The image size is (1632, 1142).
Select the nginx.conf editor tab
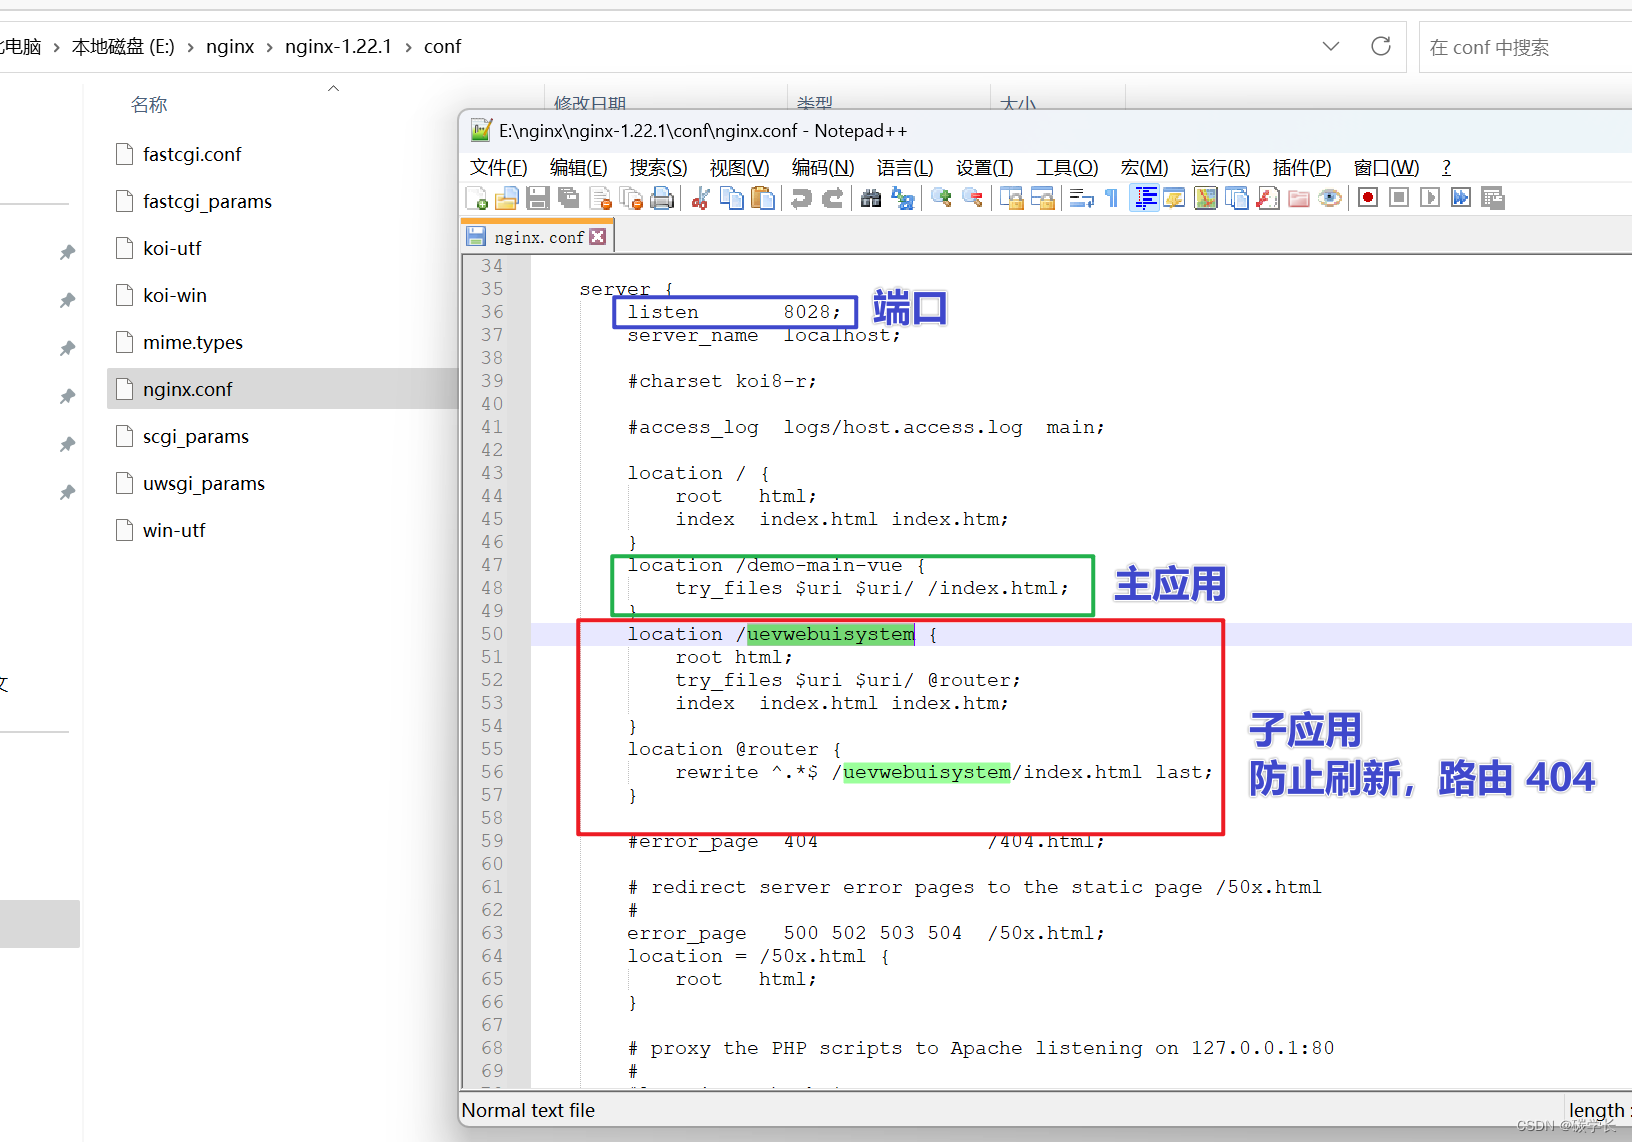point(538,237)
